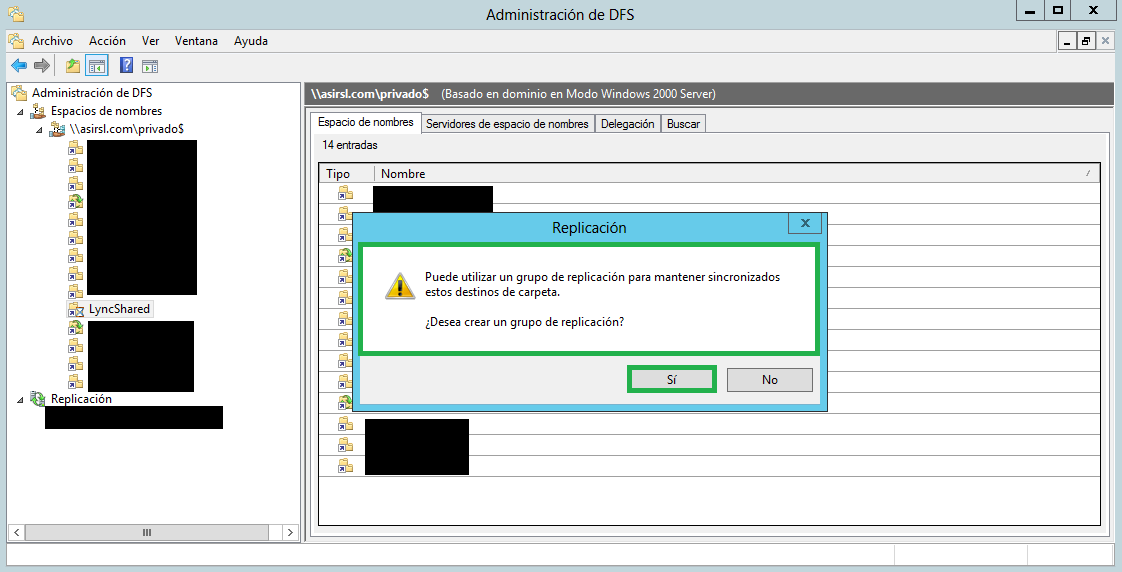The height and width of the screenshot is (572, 1122).
Task: Select Espacios de nombres tree item
Action: click(106, 111)
